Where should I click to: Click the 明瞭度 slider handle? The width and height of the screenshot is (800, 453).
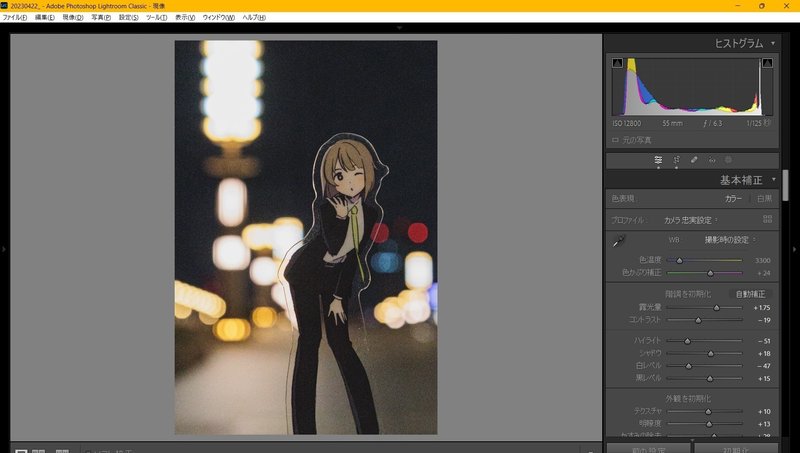[709, 424]
